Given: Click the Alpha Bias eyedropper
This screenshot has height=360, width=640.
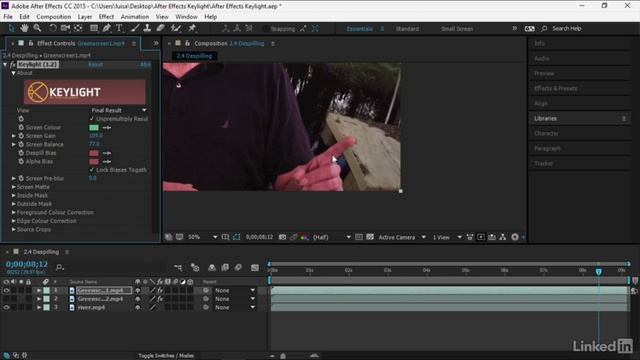Looking at the screenshot, I should click(x=107, y=162).
